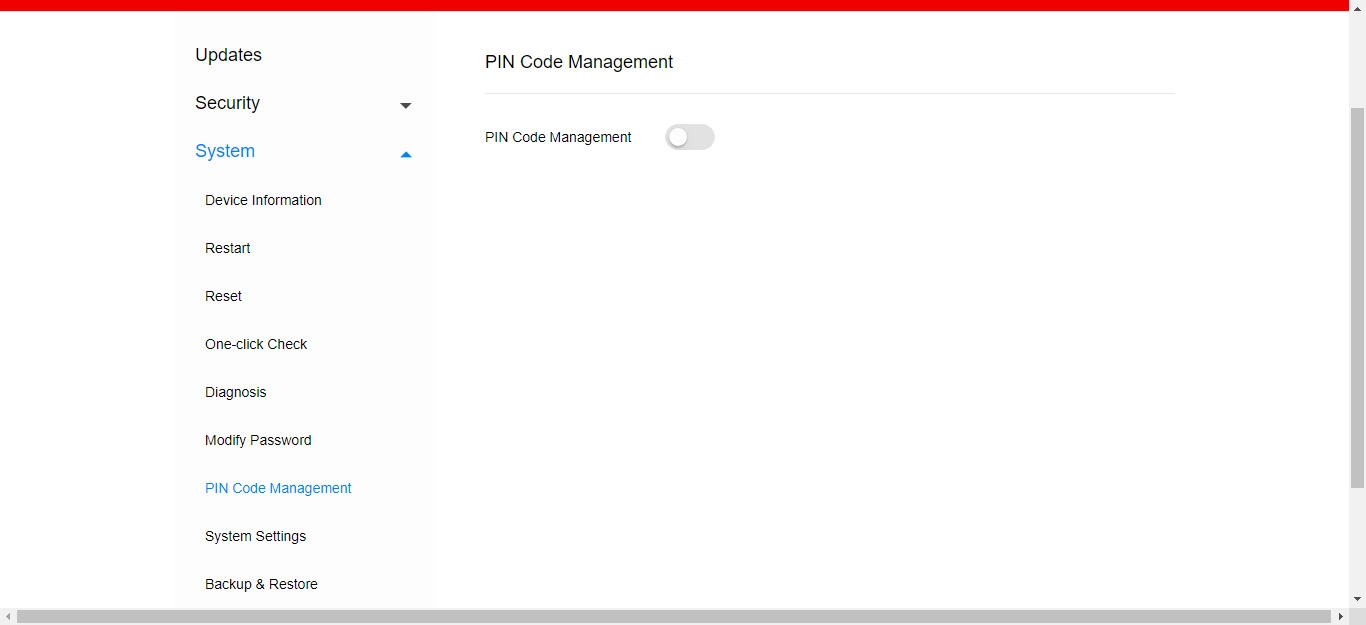Click the vertical scrollbar thumb
This screenshot has width=1366, height=625.
[1357, 300]
